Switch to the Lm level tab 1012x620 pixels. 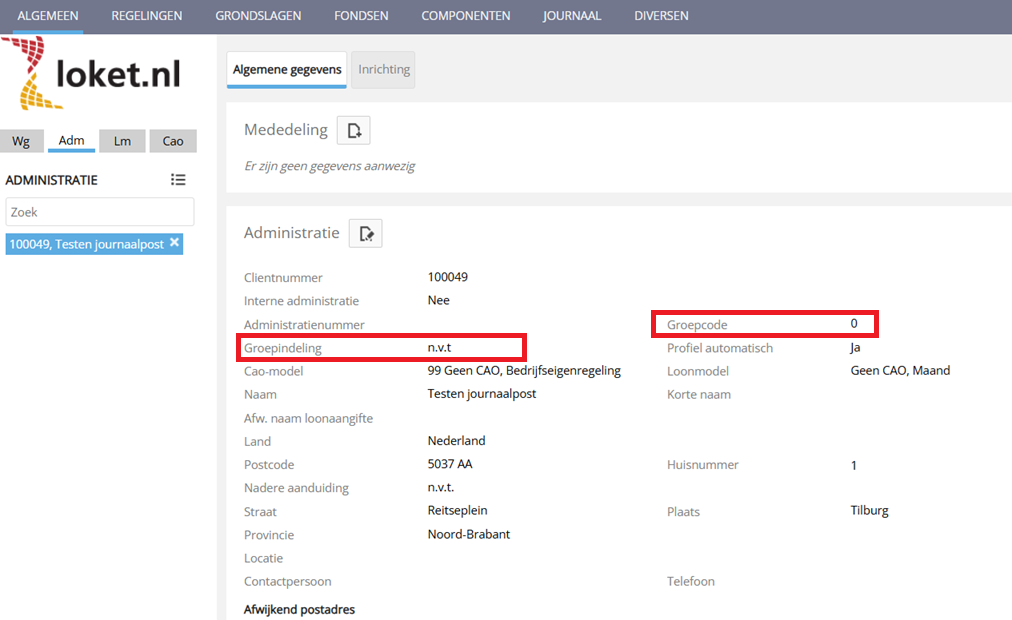[122, 141]
